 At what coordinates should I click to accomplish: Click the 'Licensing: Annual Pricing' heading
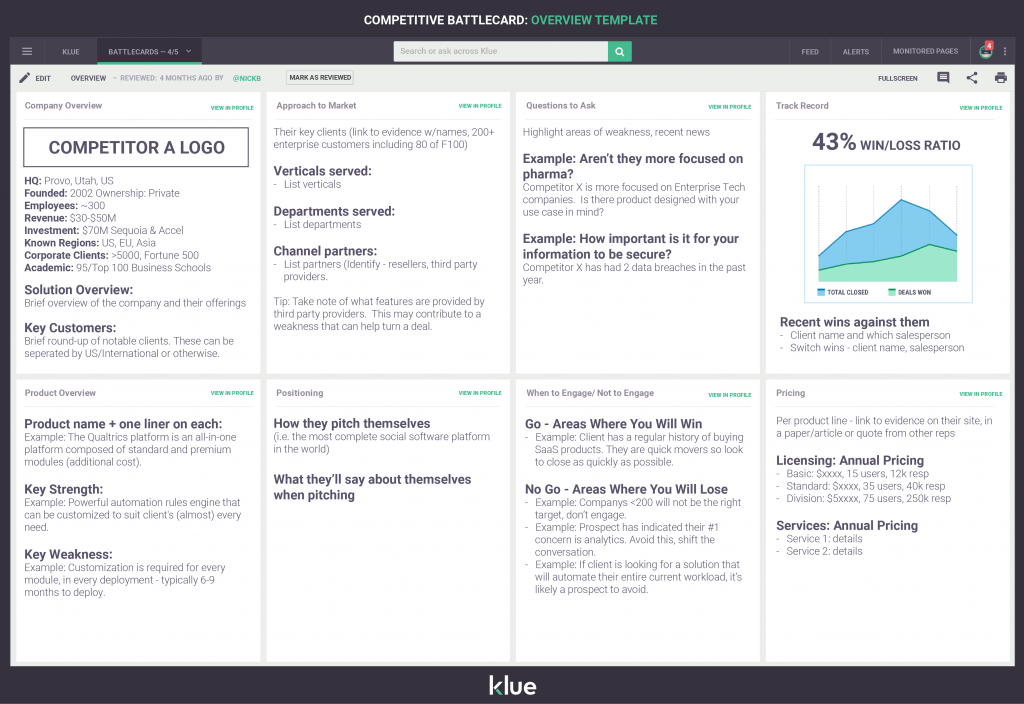(850, 460)
